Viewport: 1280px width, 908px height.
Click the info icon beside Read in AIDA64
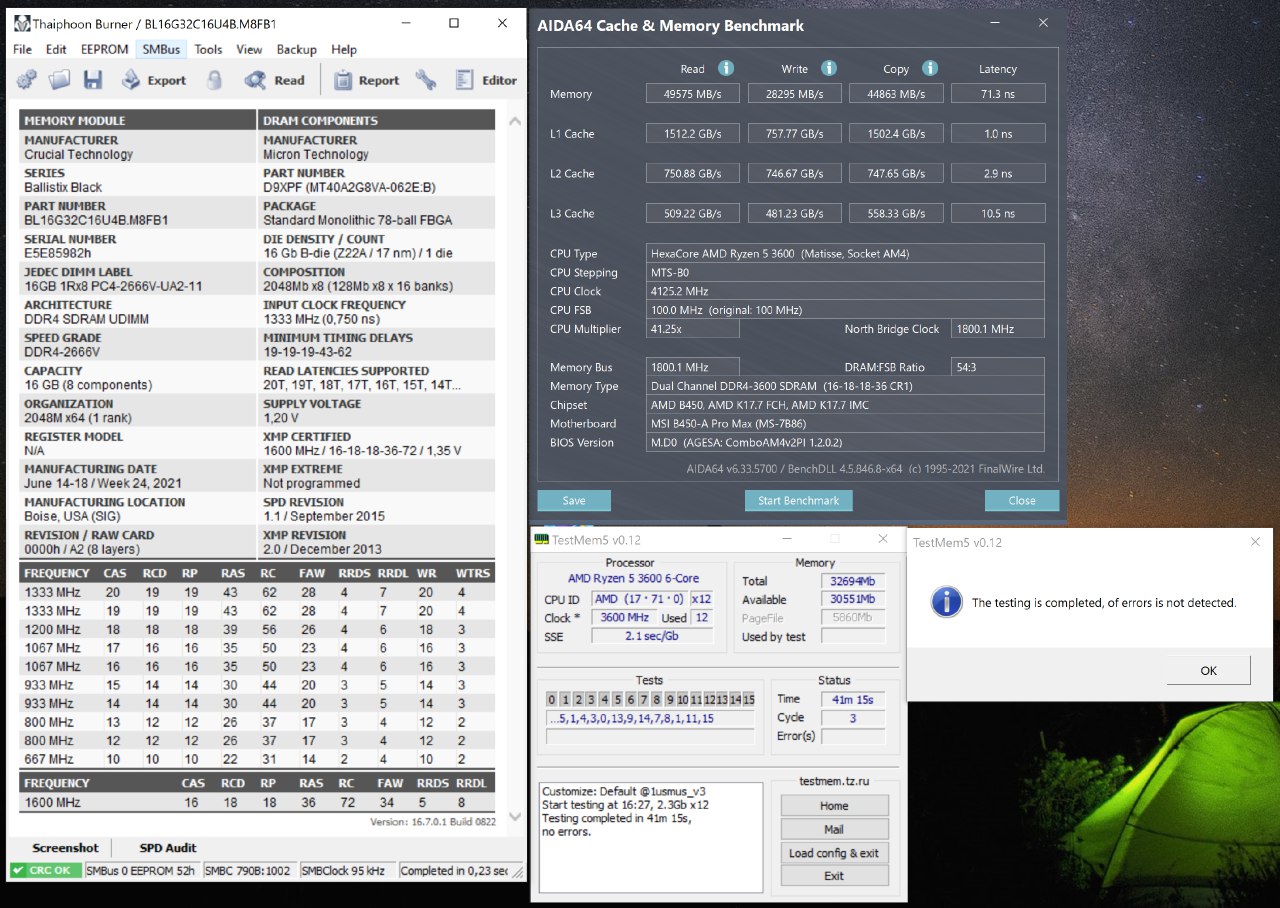click(x=726, y=68)
